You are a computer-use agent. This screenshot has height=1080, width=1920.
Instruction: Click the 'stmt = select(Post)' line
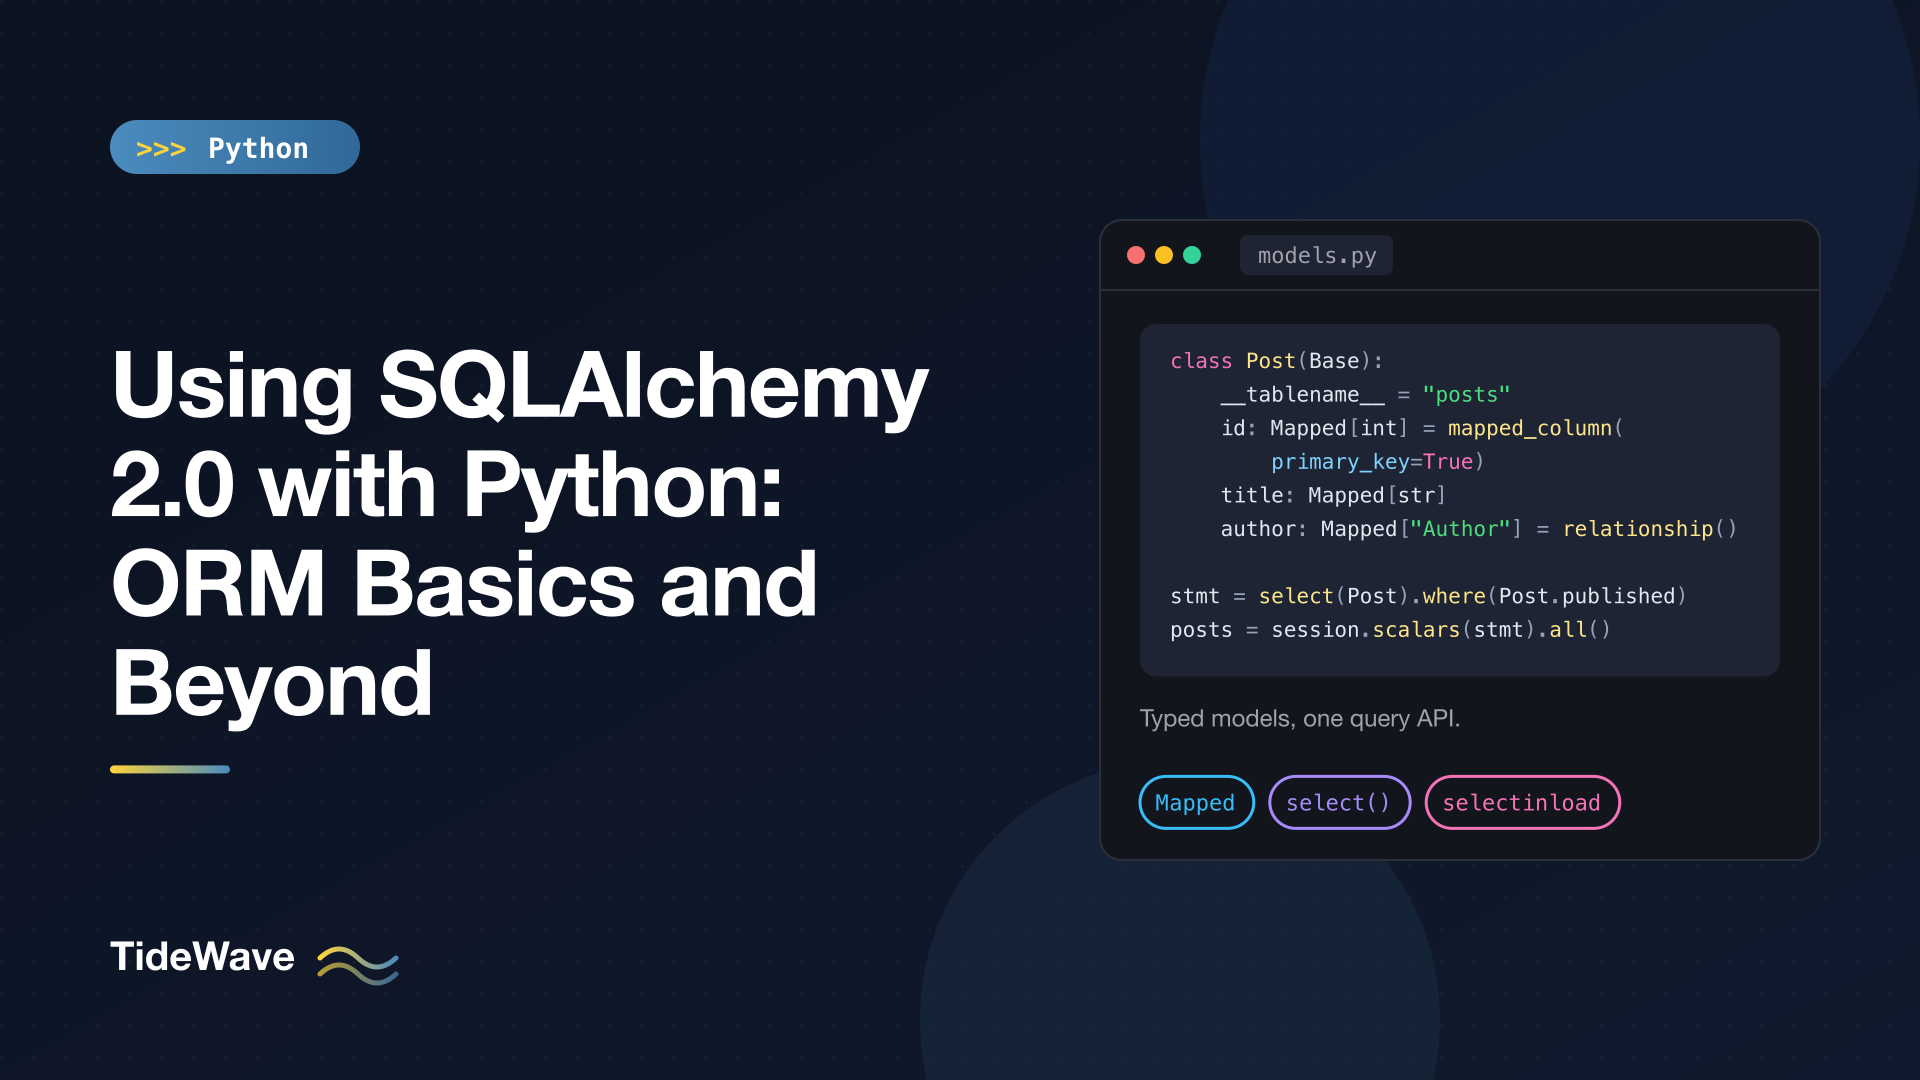[1428, 596]
